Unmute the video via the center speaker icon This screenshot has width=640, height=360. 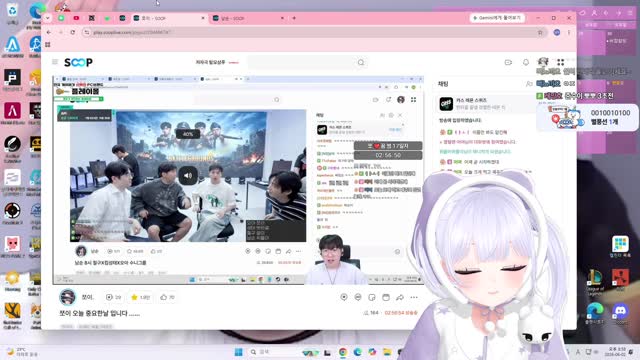(188, 176)
